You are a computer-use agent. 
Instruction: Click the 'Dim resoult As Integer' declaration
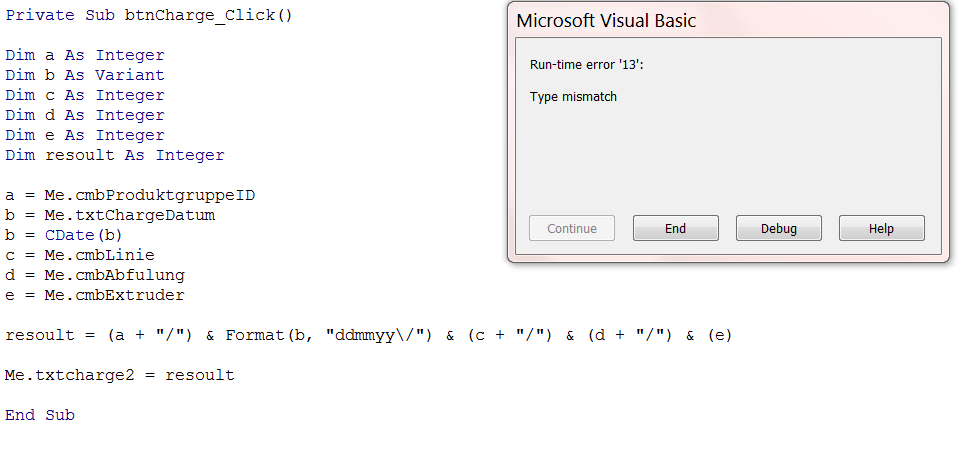[x=115, y=155]
